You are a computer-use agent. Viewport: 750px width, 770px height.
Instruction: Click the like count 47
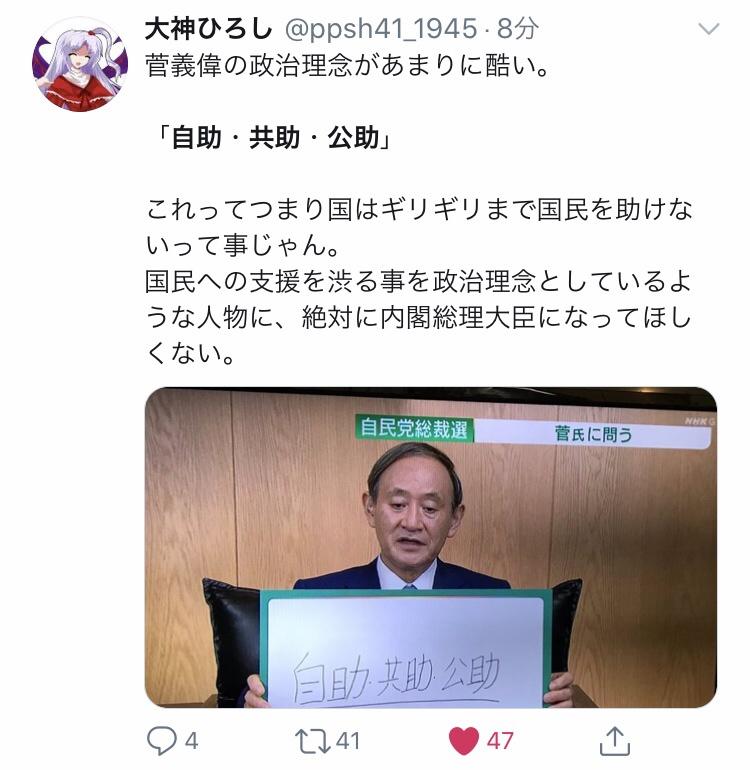click(x=500, y=741)
